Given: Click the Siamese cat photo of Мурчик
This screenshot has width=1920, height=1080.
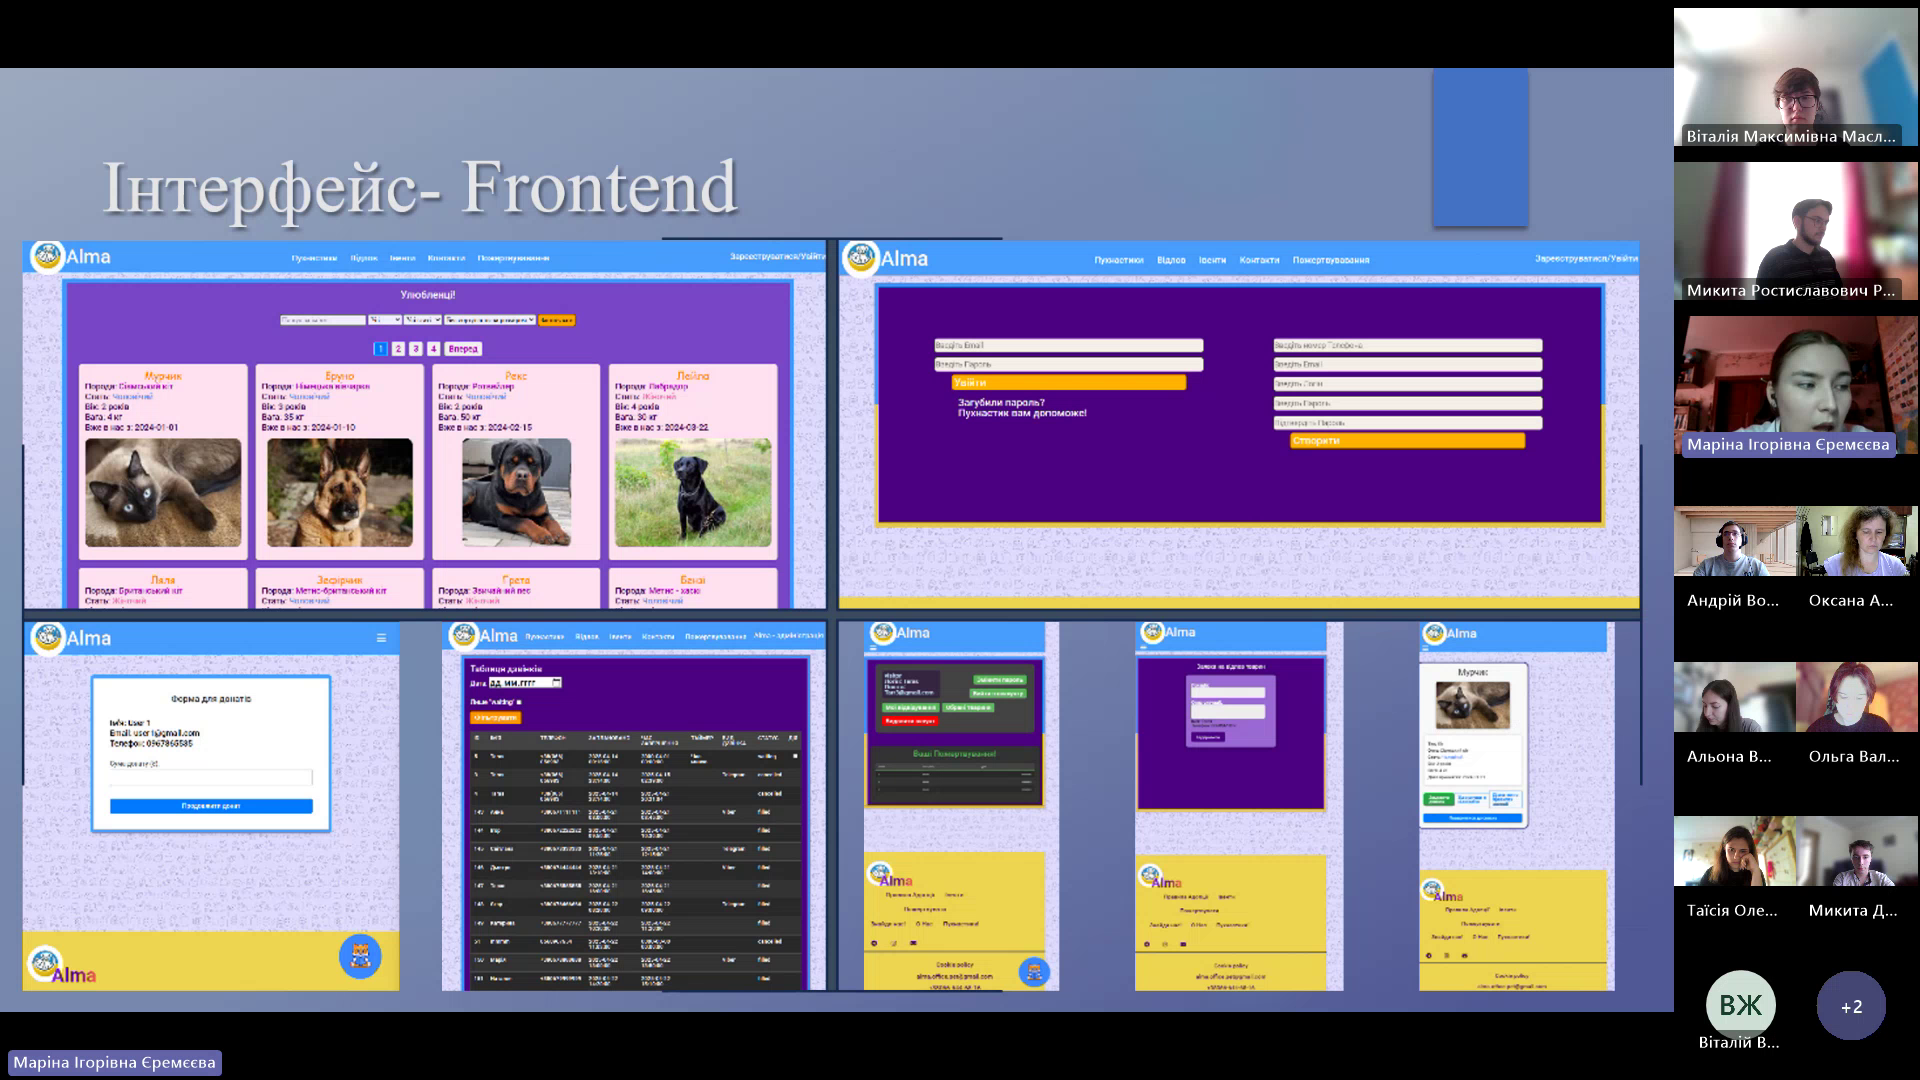Looking at the screenshot, I should (x=163, y=492).
